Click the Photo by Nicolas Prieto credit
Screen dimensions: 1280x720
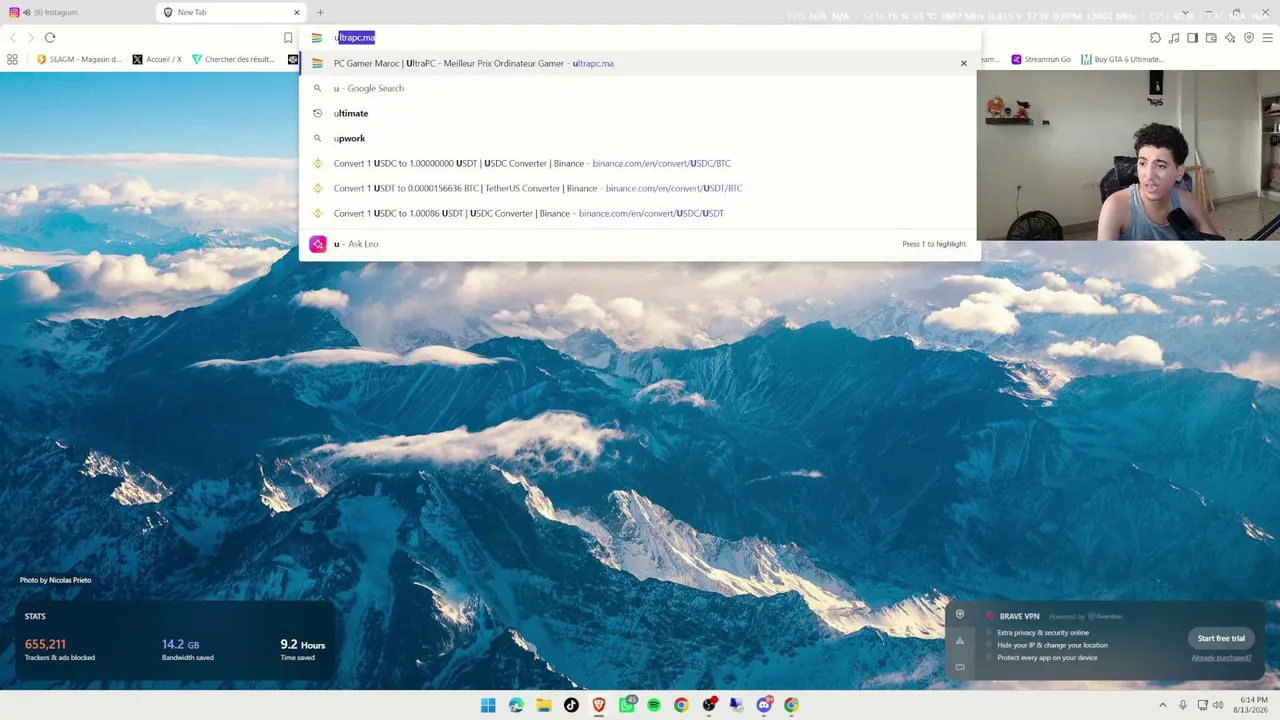click(x=55, y=580)
